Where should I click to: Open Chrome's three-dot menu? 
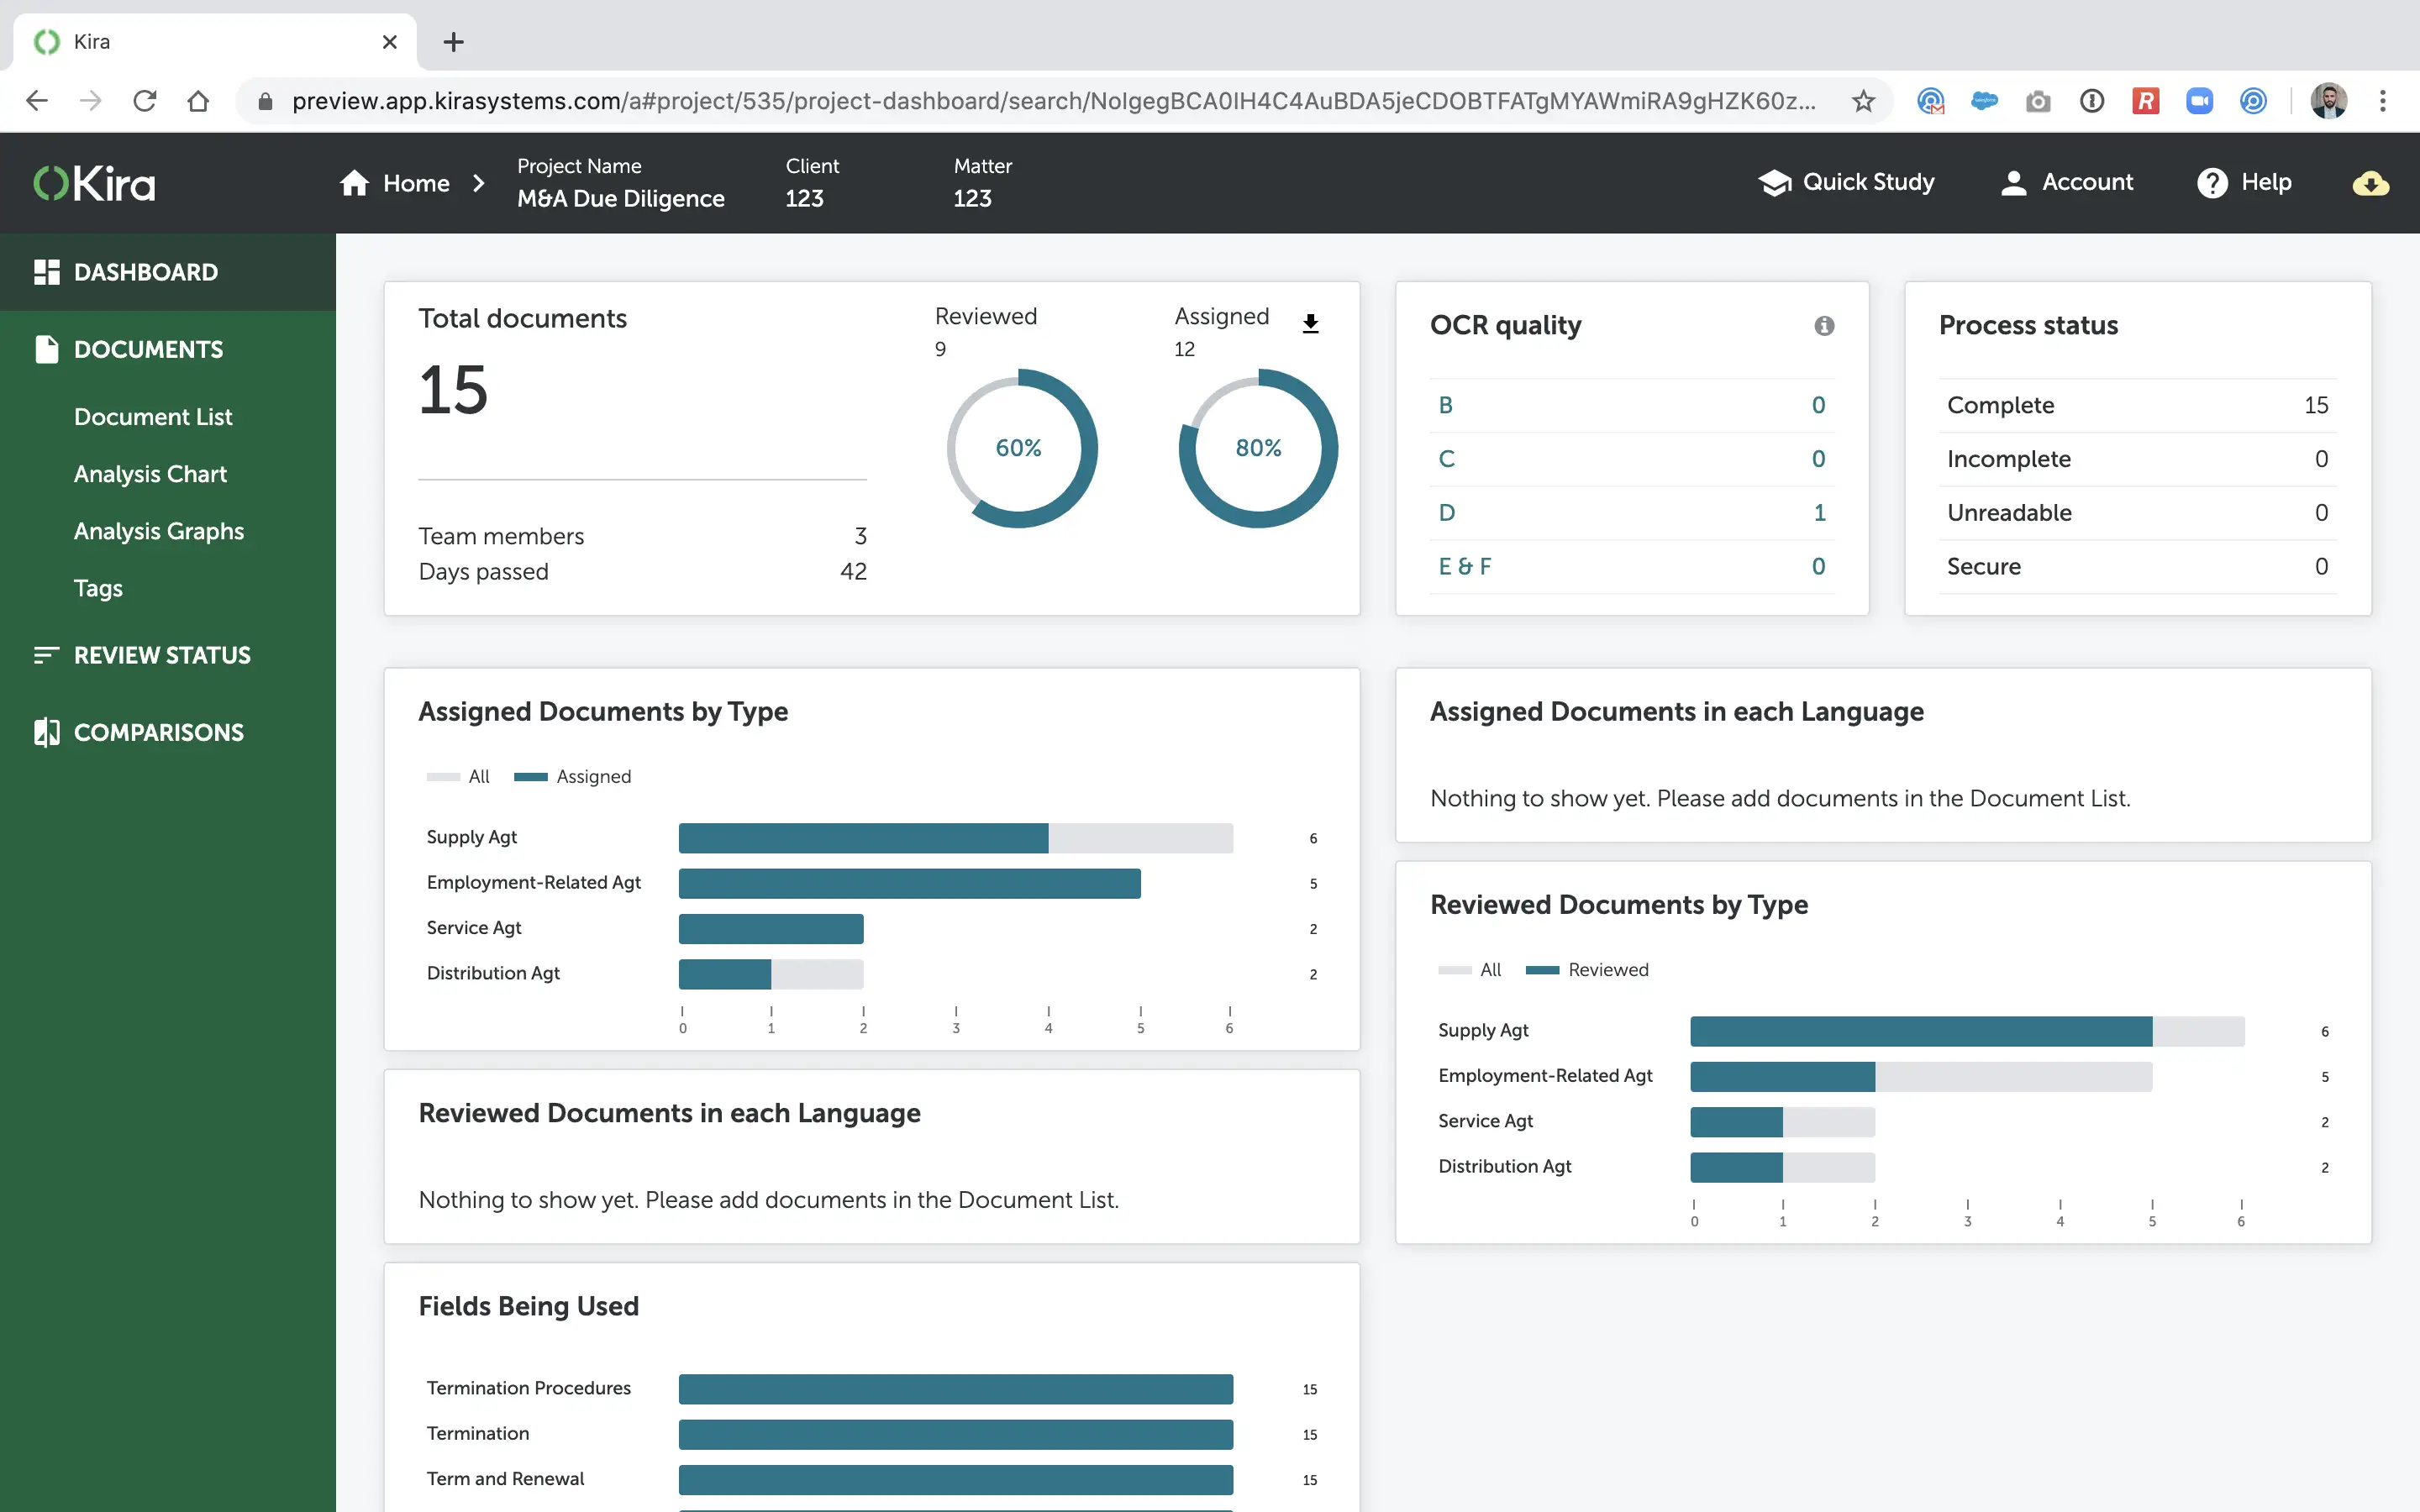2383,101
